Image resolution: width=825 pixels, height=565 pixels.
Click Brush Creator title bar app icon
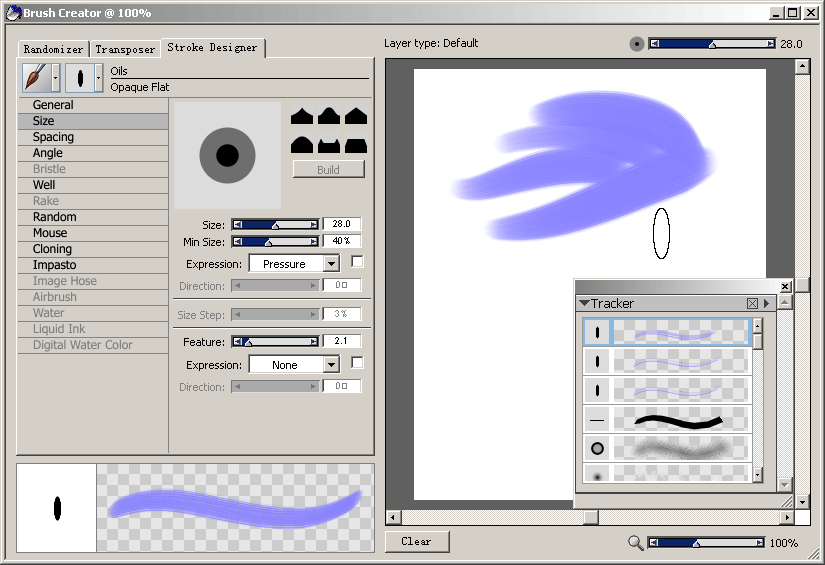[13, 13]
